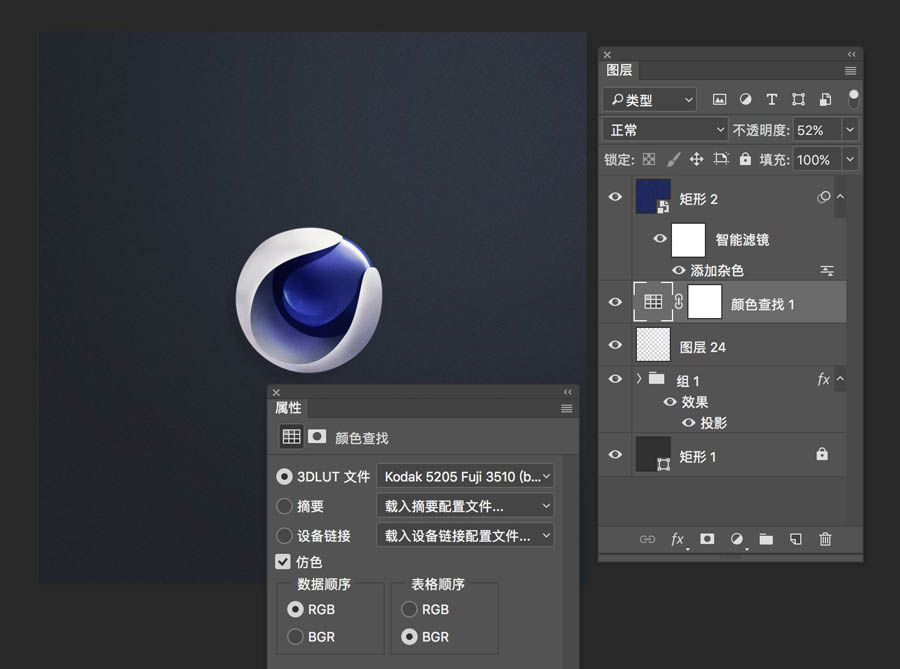
Task: Create a new group with the folder icon
Action: (766, 539)
